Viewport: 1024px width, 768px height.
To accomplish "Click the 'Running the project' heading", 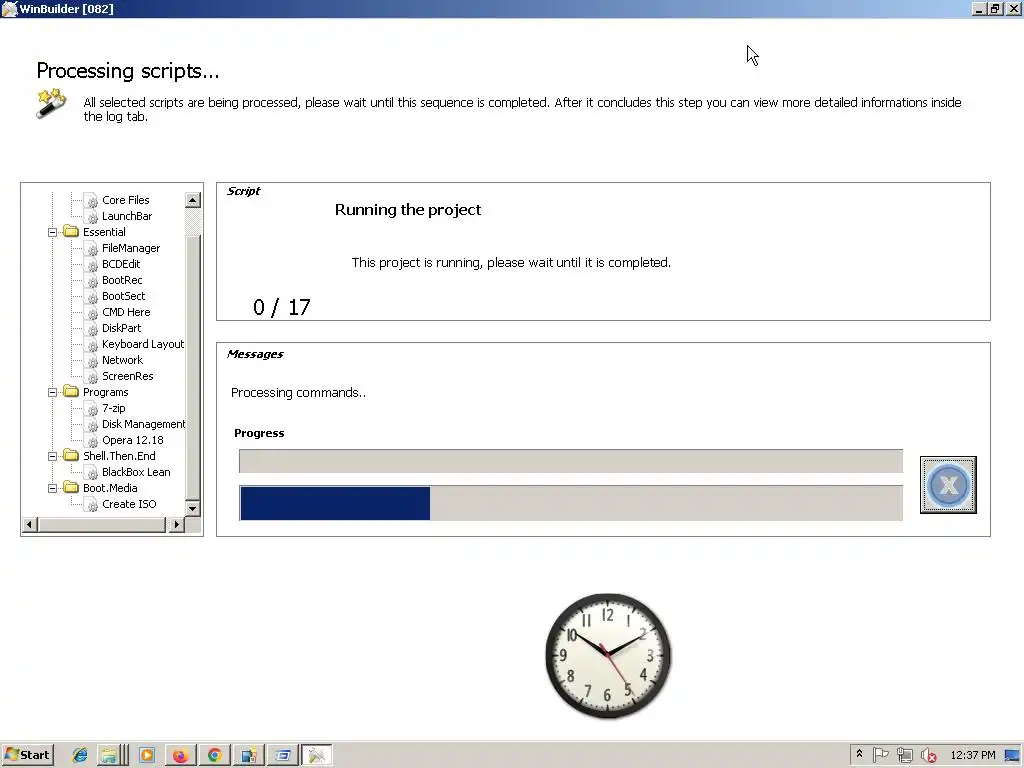I will tap(408, 210).
